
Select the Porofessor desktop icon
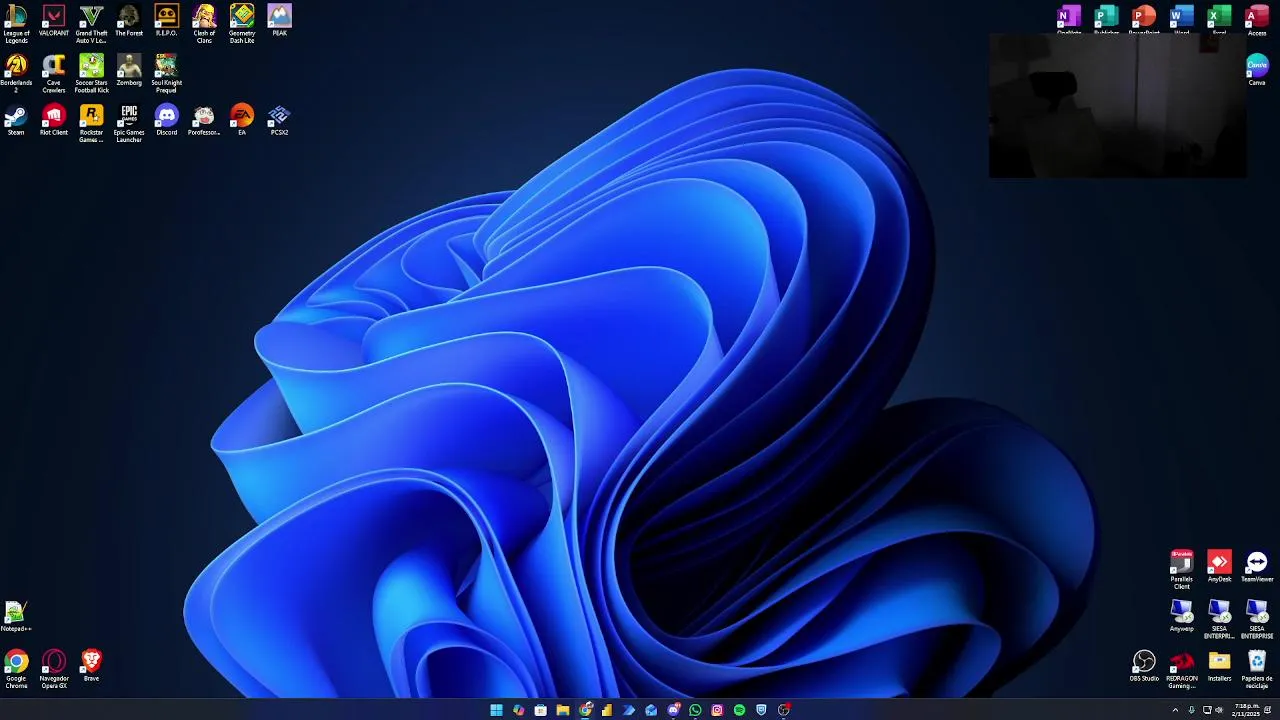[x=204, y=121]
